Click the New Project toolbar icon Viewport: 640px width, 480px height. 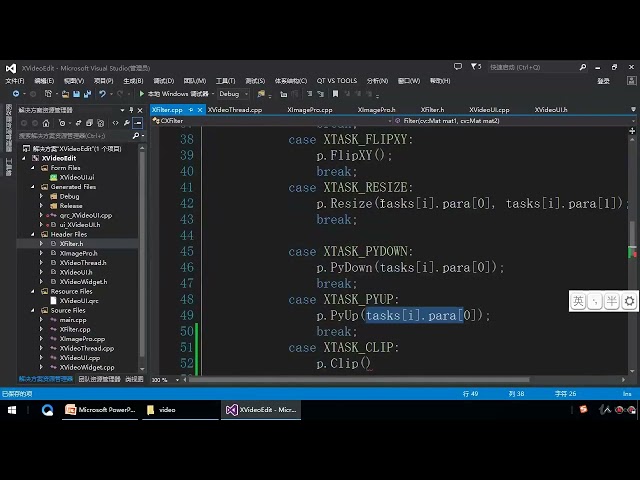click(x=48, y=94)
